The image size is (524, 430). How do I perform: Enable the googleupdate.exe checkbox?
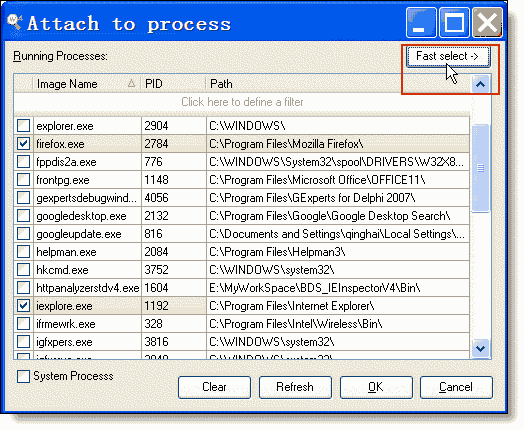(23, 234)
